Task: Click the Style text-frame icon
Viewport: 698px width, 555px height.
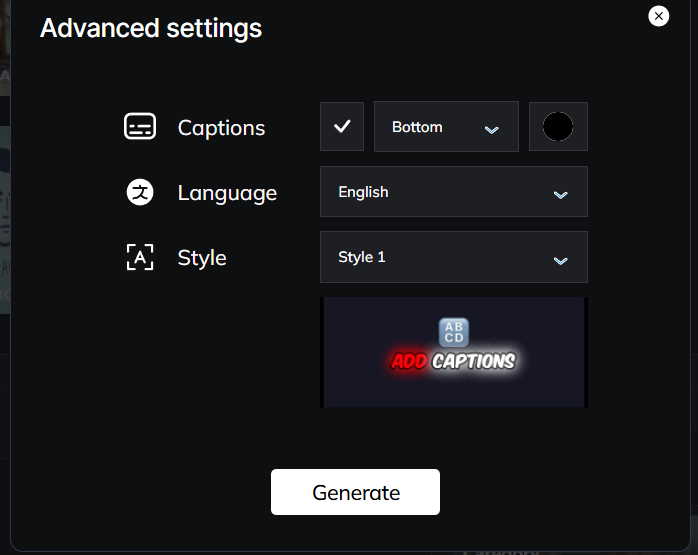Action: (x=140, y=257)
